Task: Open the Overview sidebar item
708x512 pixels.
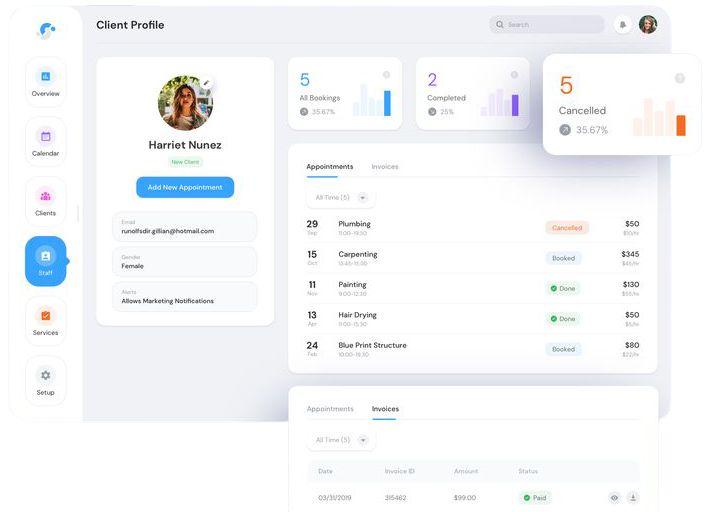Action: pyautogui.click(x=46, y=82)
